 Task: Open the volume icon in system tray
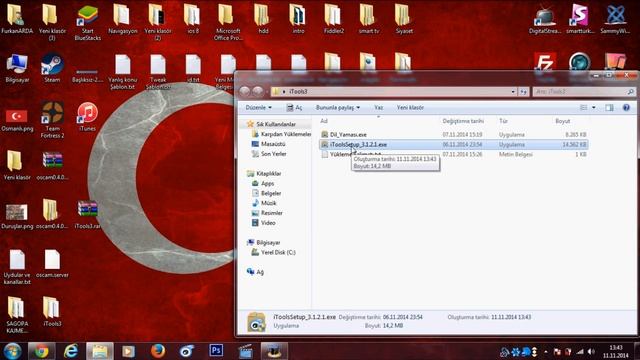coord(591,351)
